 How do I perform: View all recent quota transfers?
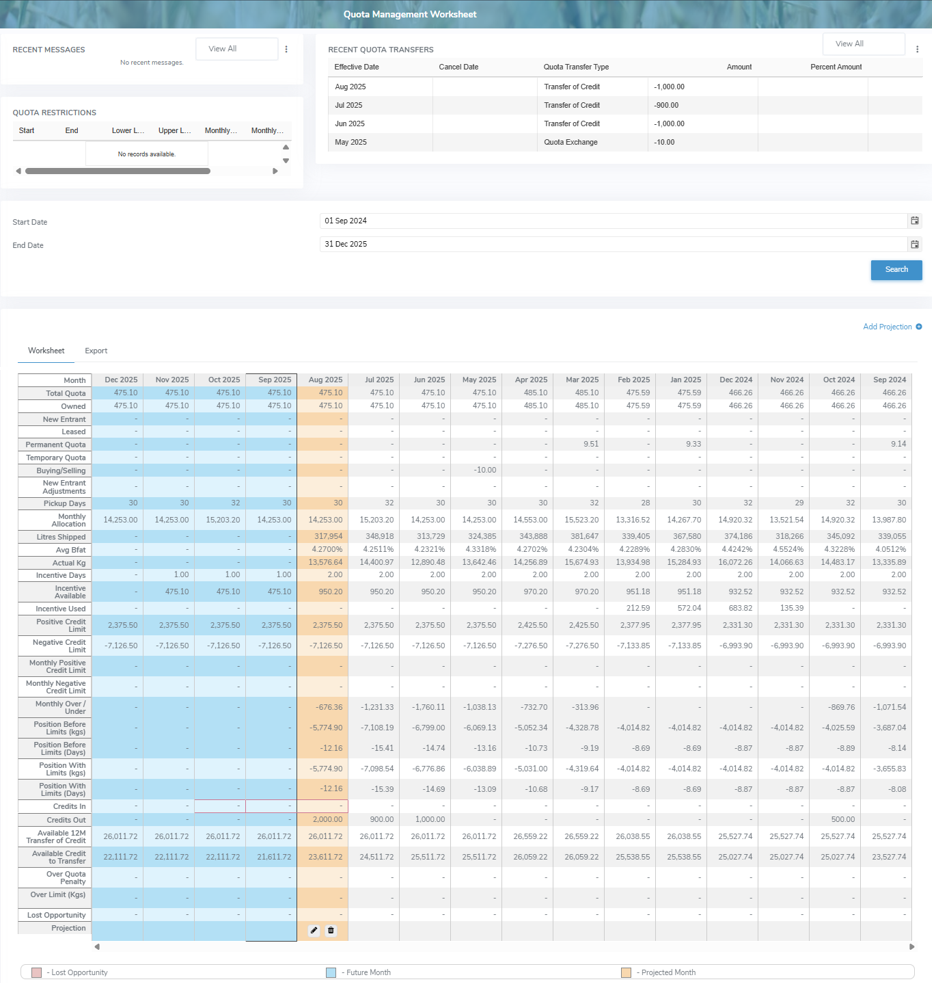pyautogui.click(x=863, y=44)
